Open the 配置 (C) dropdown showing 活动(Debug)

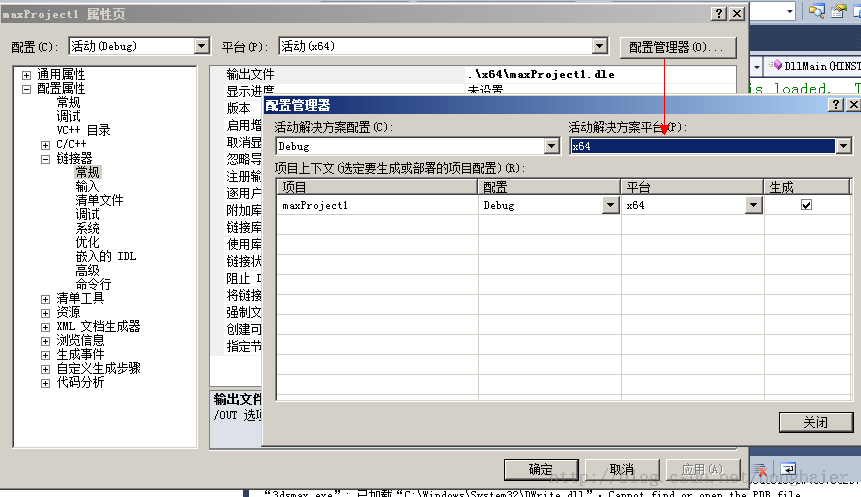tap(202, 46)
